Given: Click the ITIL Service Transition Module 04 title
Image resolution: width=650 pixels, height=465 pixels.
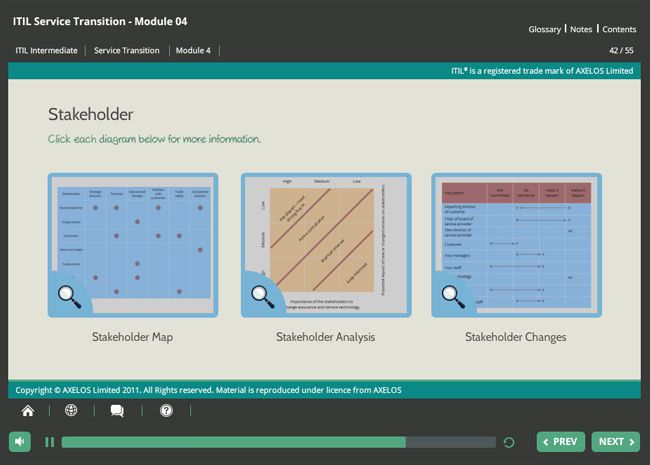Looking at the screenshot, I should click(100, 22).
